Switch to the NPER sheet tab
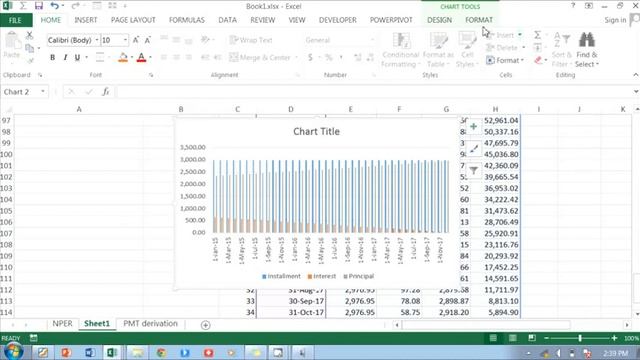This screenshot has height=360, width=640. pos(62,324)
